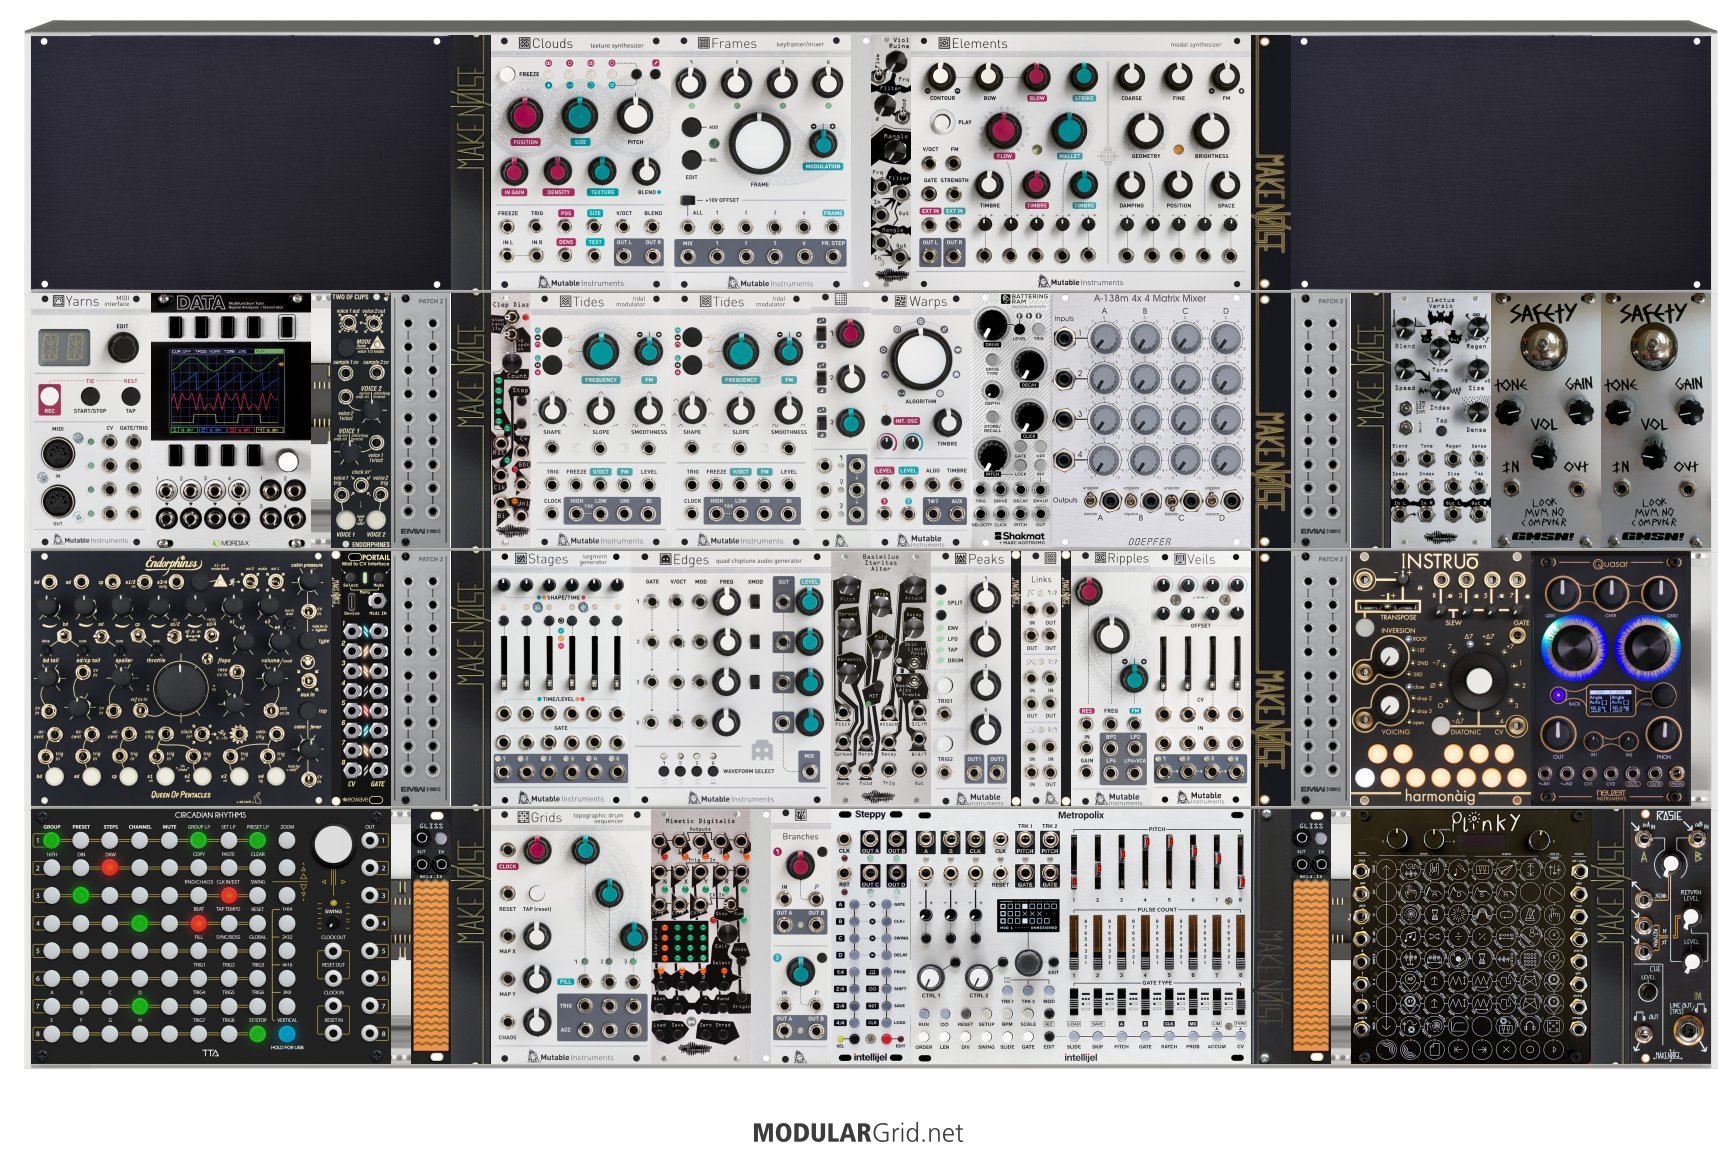
Task: Click the Grids TAP (reset) button
Action: tap(537, 893)
